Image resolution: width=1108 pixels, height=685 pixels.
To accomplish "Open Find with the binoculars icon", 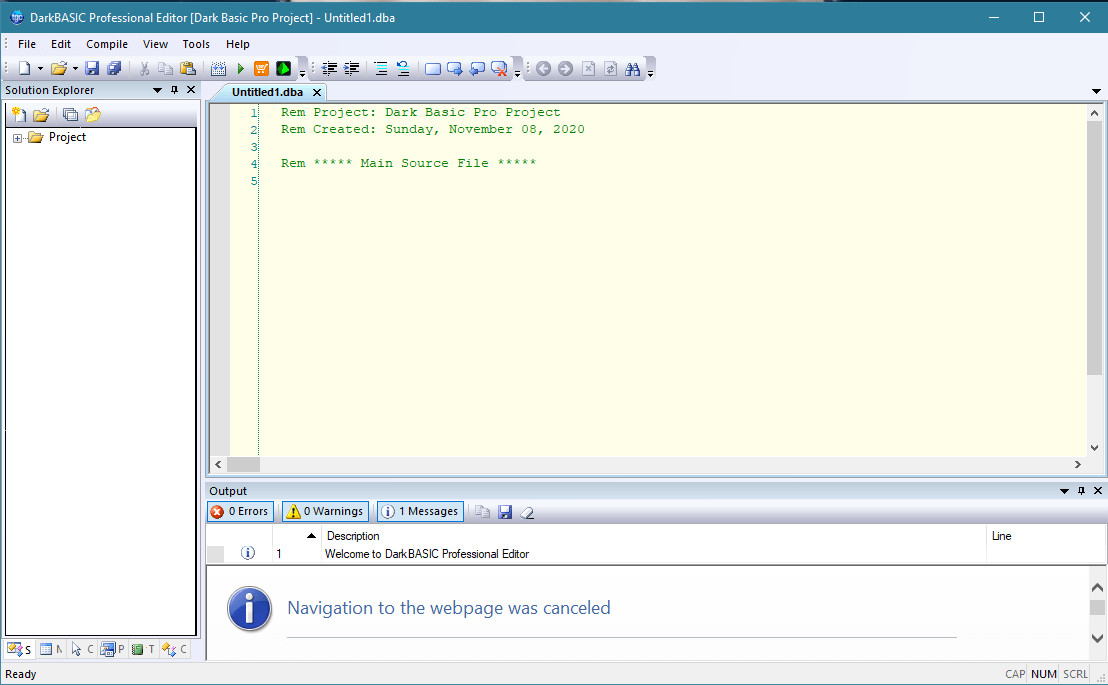I will click(632, 69).
